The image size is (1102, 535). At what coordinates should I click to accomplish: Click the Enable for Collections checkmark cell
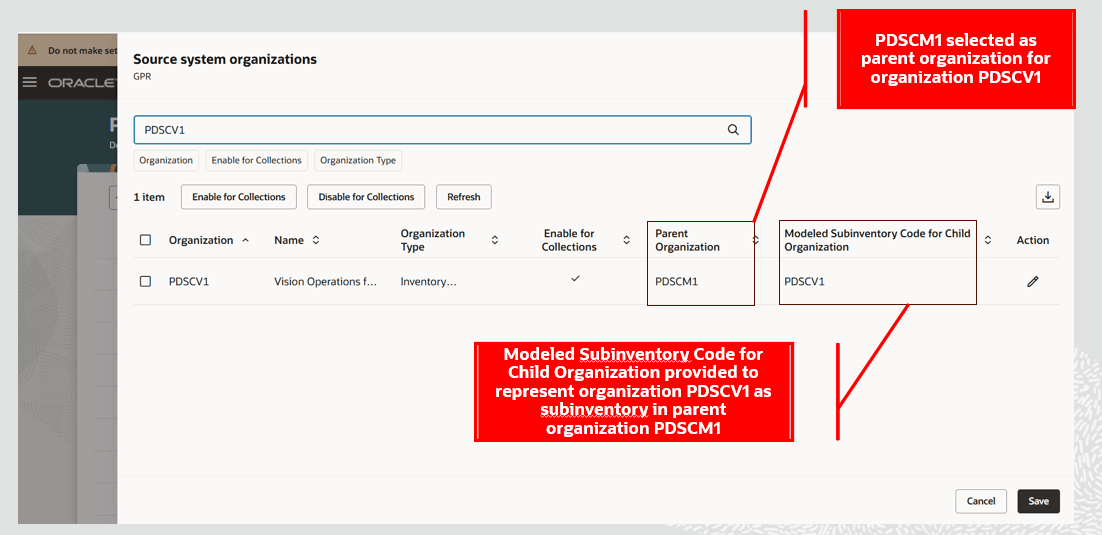tap(576, 278)
